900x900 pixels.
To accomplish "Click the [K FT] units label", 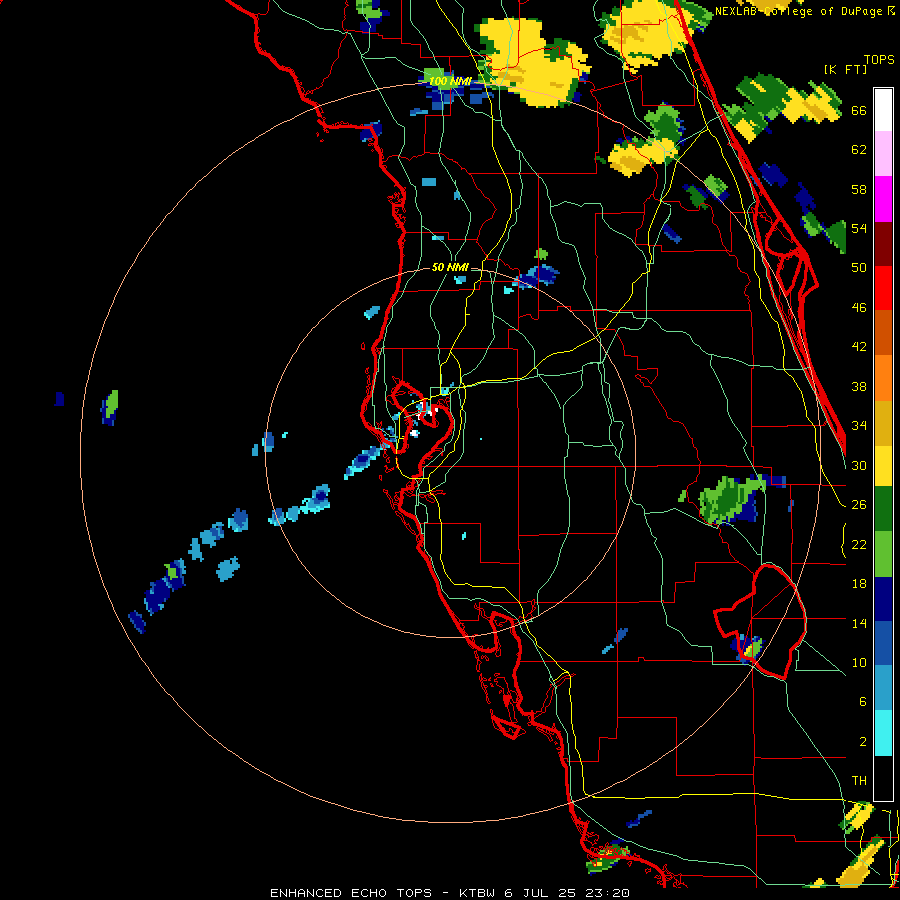I will tap(846, 70).
